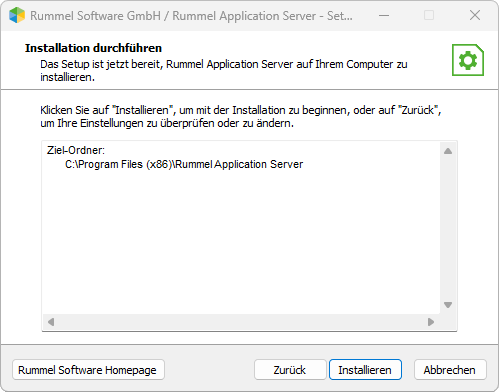
Task: Click the scroll down arrow in summary box
Action: point(448,305)
